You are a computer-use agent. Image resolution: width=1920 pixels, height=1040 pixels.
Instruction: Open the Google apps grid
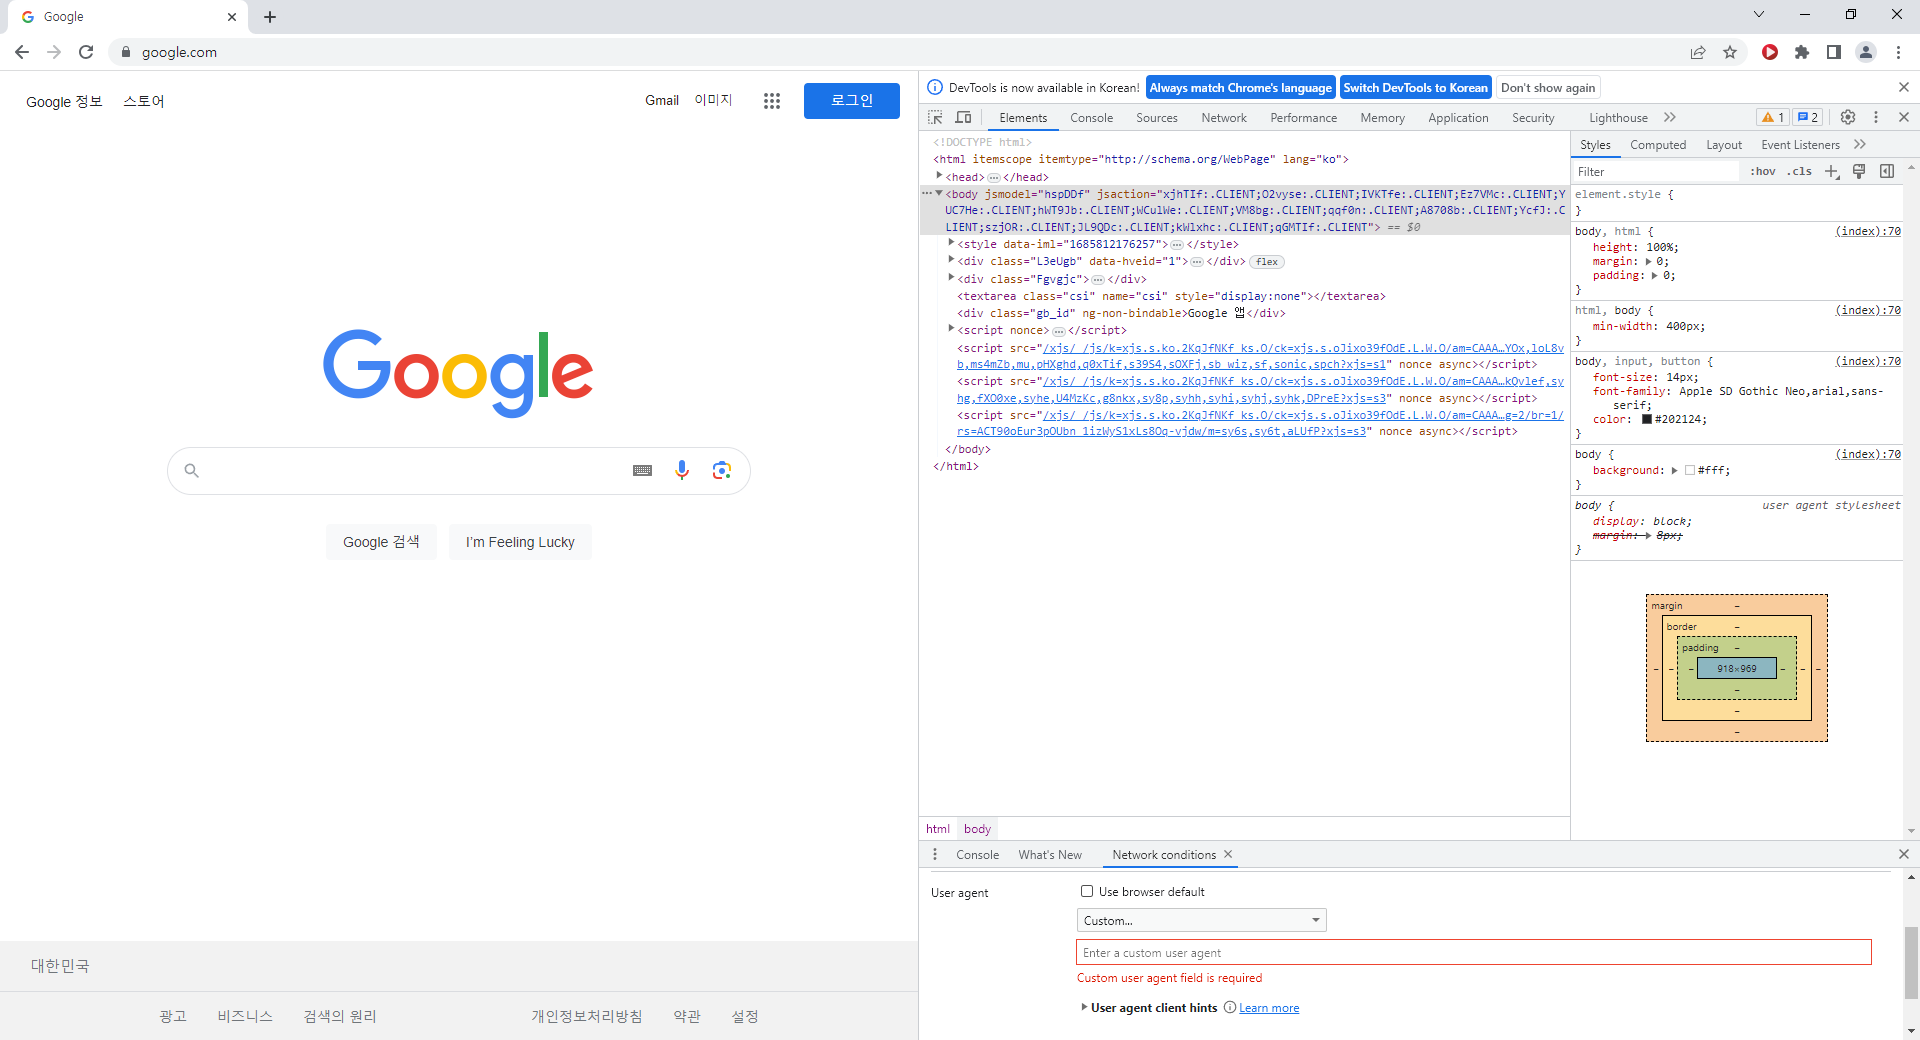pyautogui.click(x=771, y=100)
